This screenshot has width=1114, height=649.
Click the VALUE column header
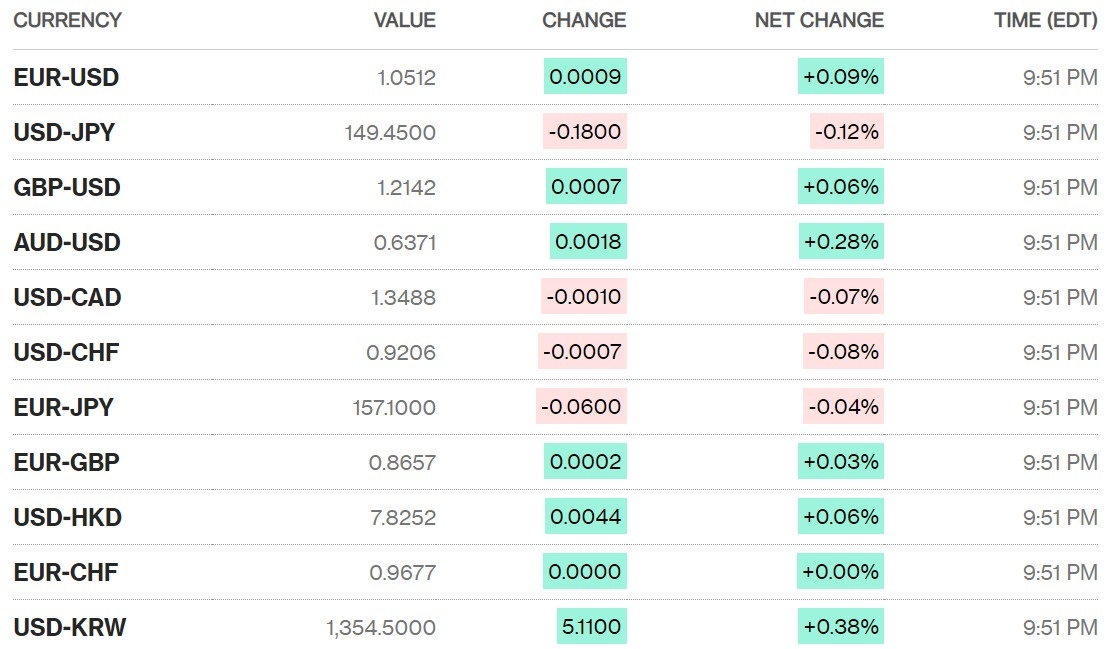click(x=404, y=20)
